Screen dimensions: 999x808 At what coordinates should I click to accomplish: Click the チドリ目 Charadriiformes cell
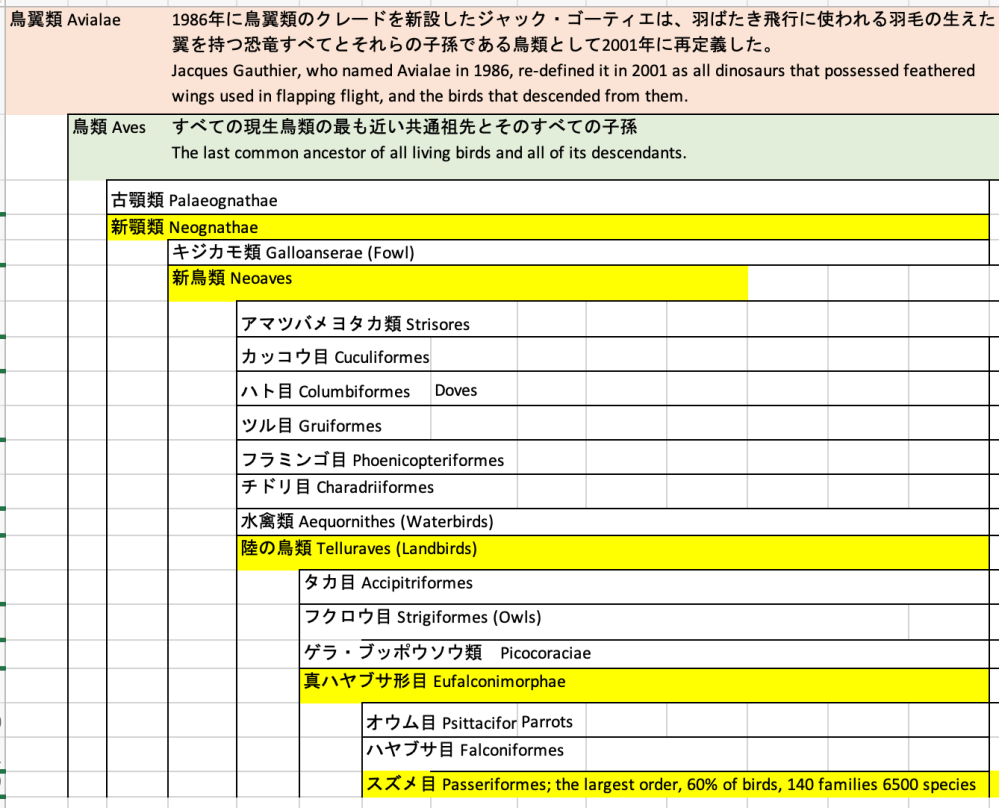point(337,487)
